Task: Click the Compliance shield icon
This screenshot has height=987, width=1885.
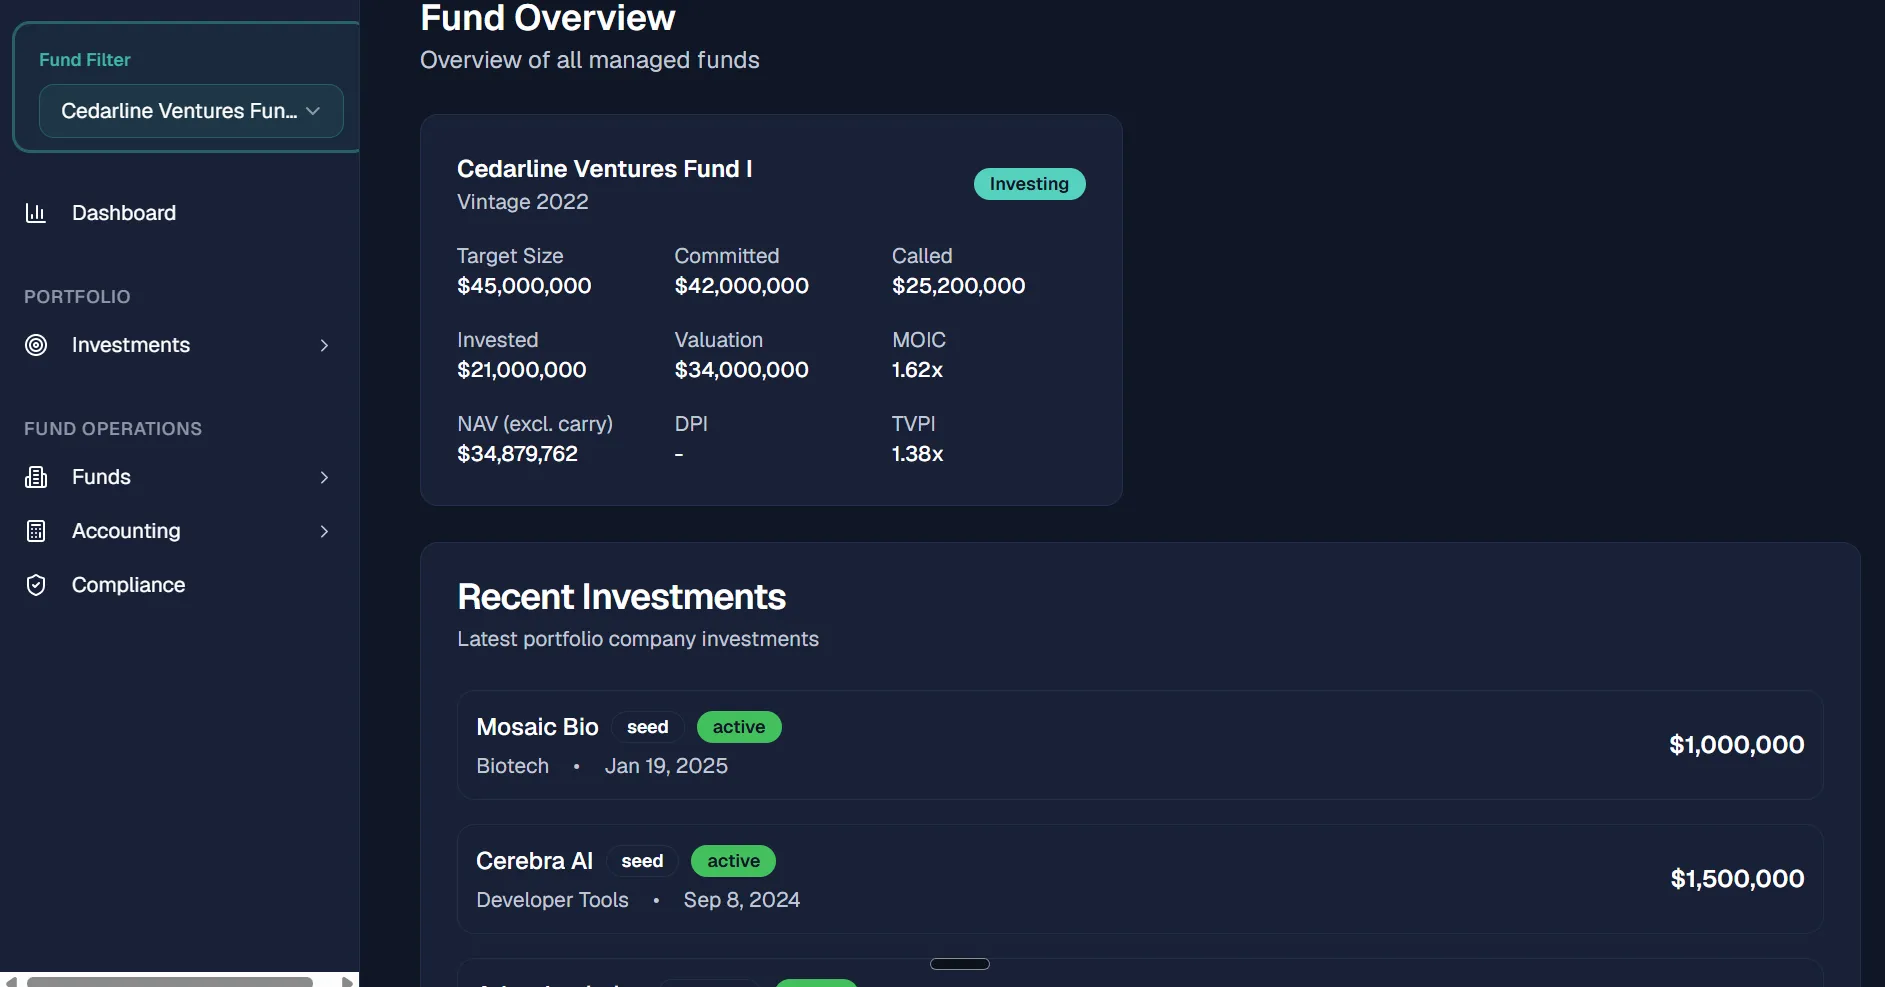Action: pos(36,585)
